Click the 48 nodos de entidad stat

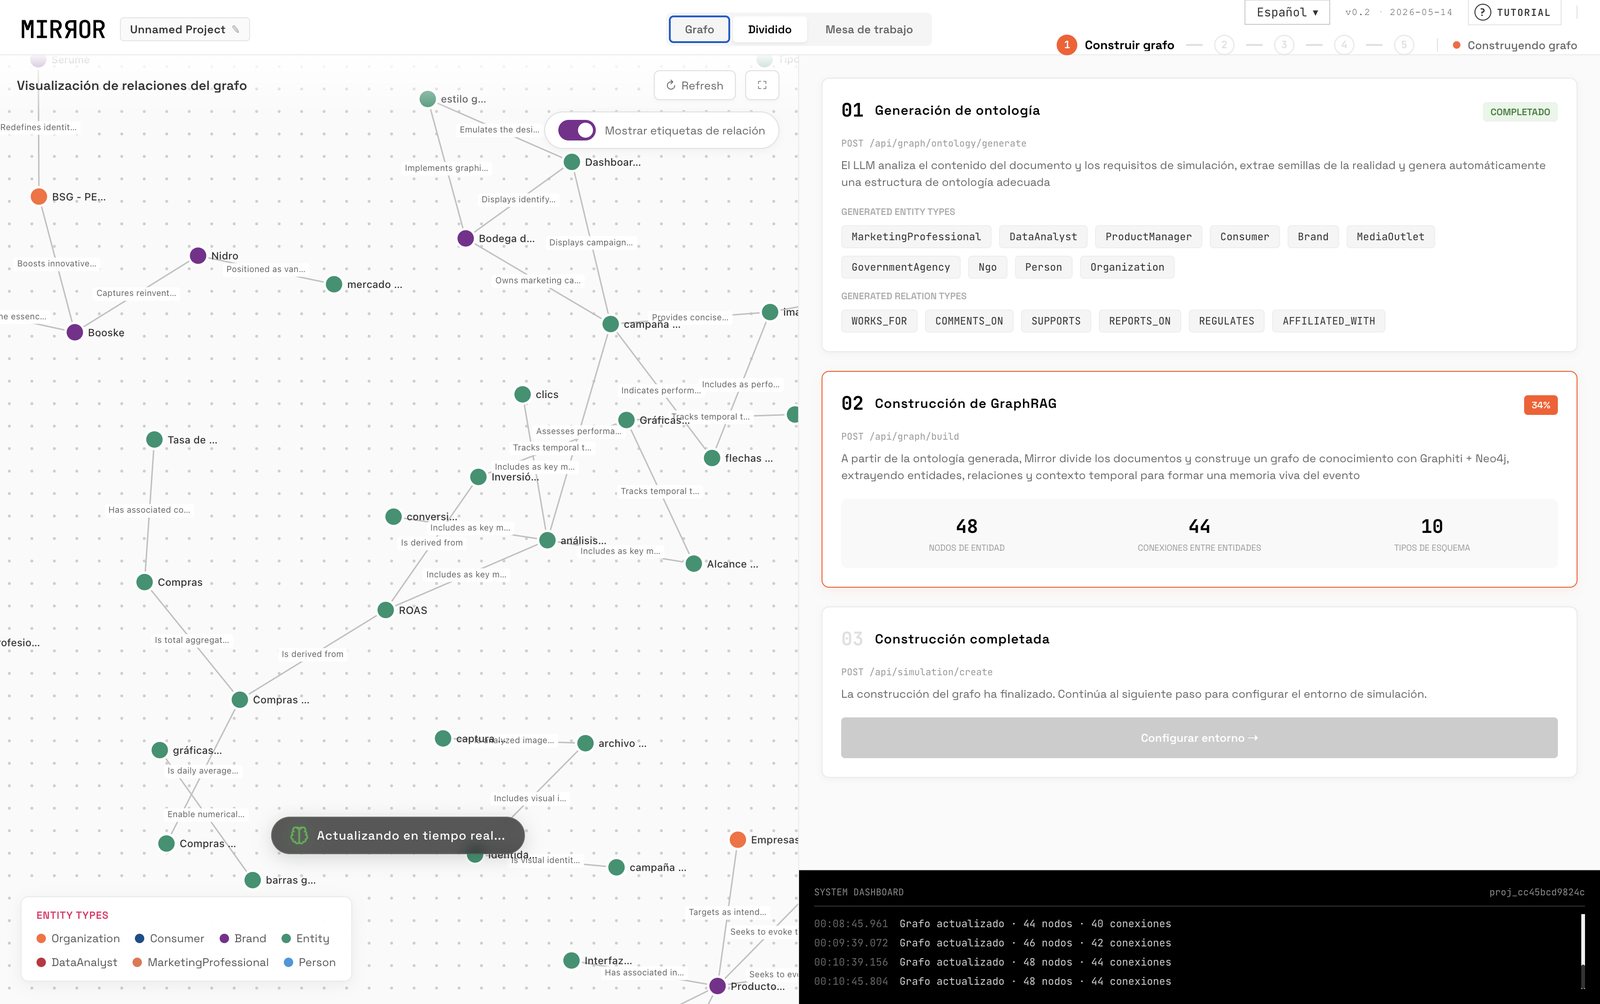[x=966, y=533]
